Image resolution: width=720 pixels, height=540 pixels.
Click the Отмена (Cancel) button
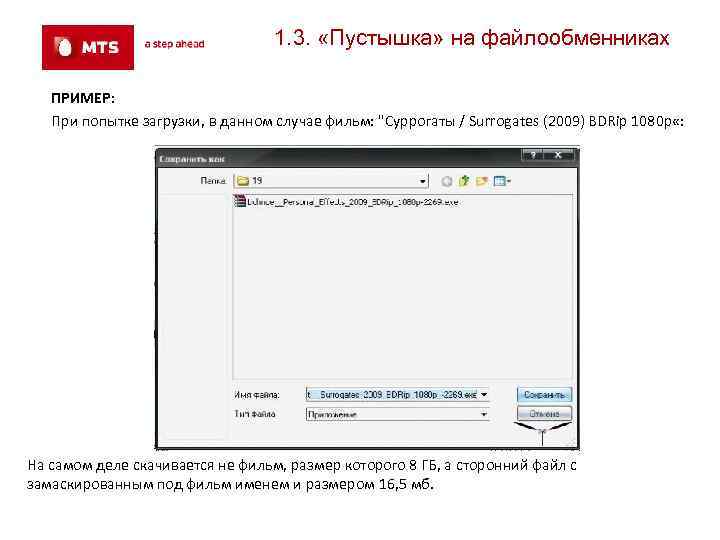[x=544, y=414]
